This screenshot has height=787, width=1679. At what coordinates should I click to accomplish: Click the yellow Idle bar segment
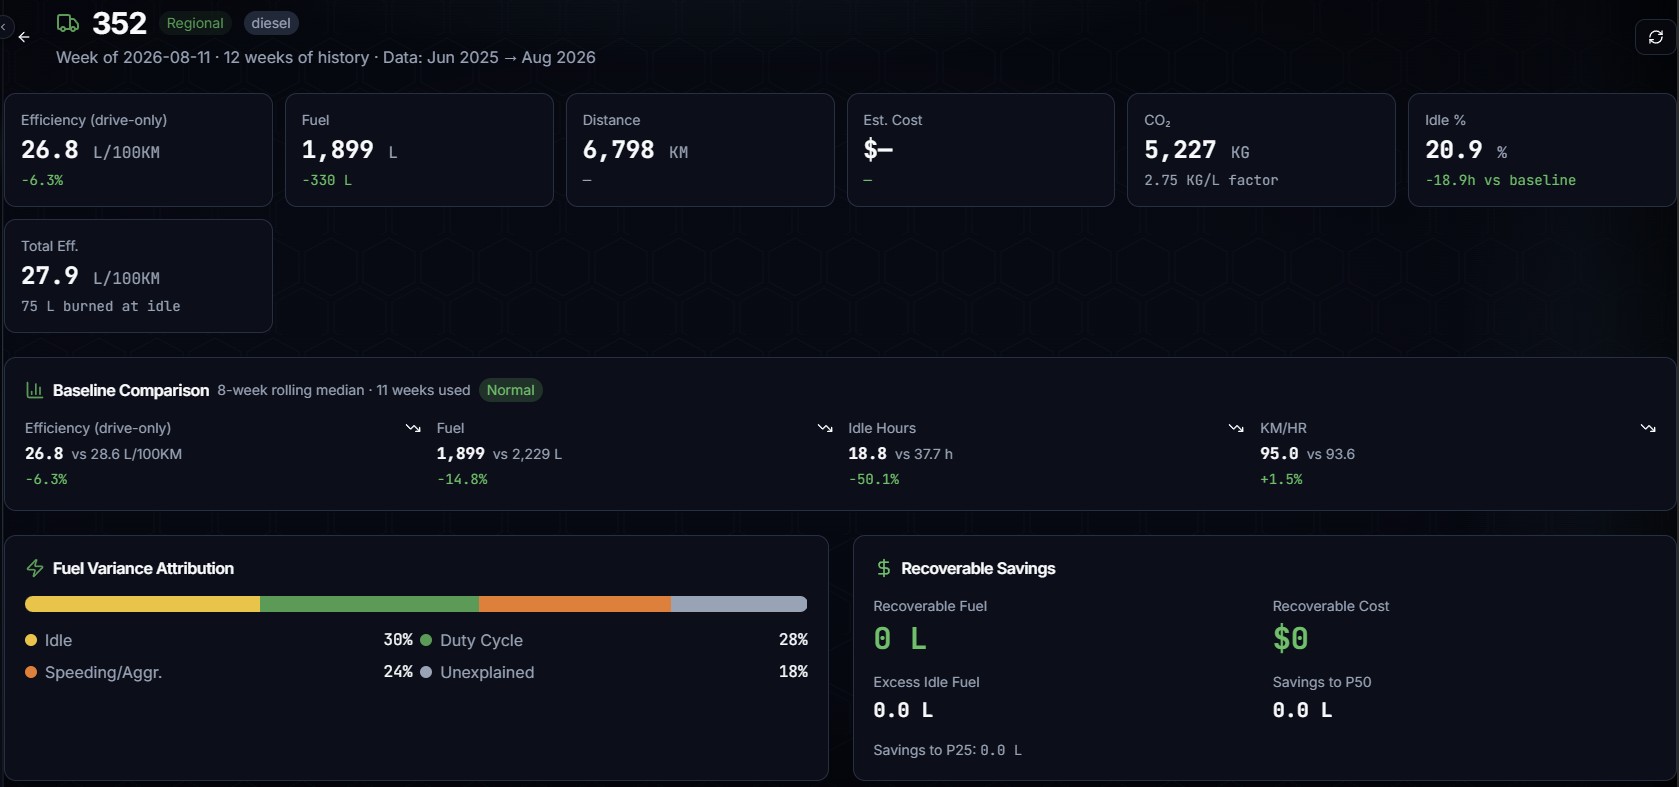142,604
